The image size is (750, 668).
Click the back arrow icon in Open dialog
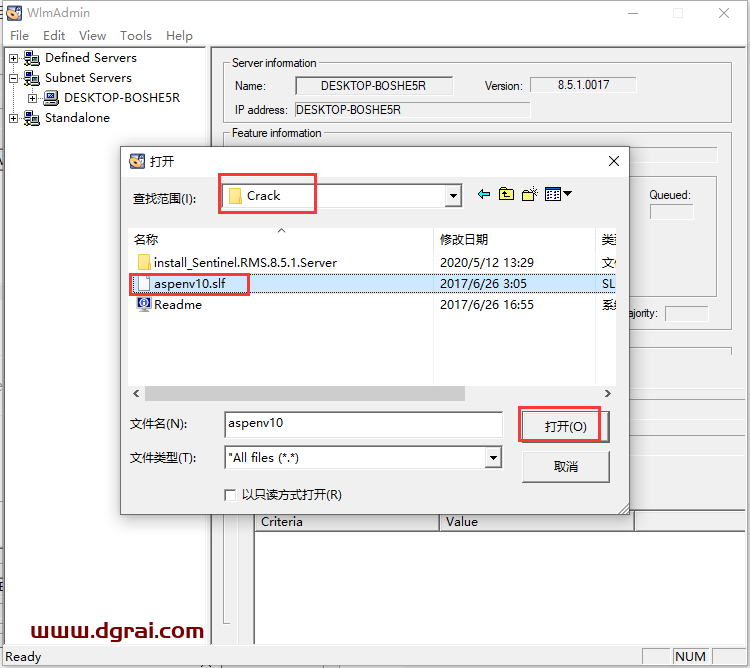point(484,195)
